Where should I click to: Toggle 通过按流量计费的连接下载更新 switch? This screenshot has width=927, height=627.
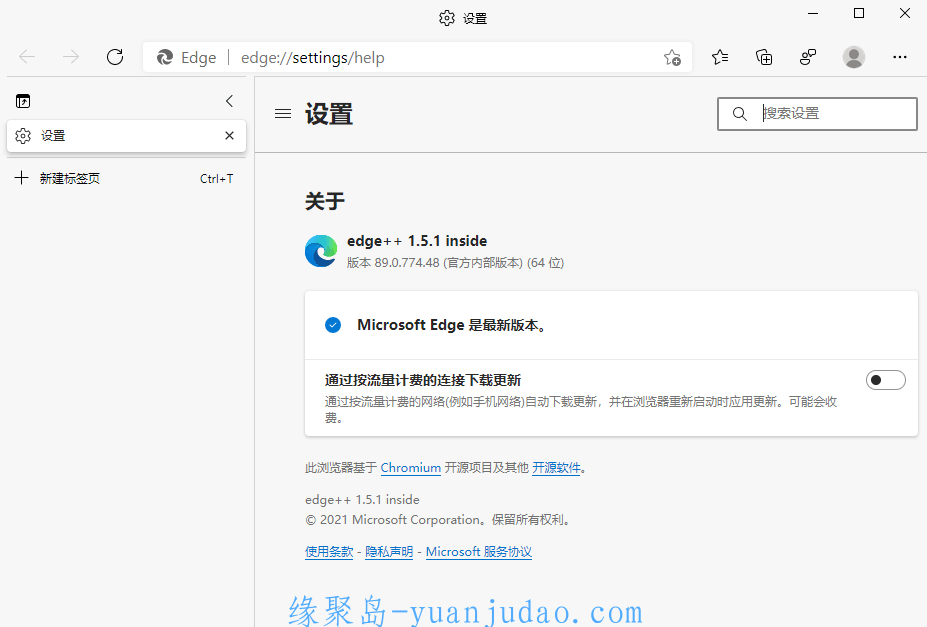tap(886, 380)
